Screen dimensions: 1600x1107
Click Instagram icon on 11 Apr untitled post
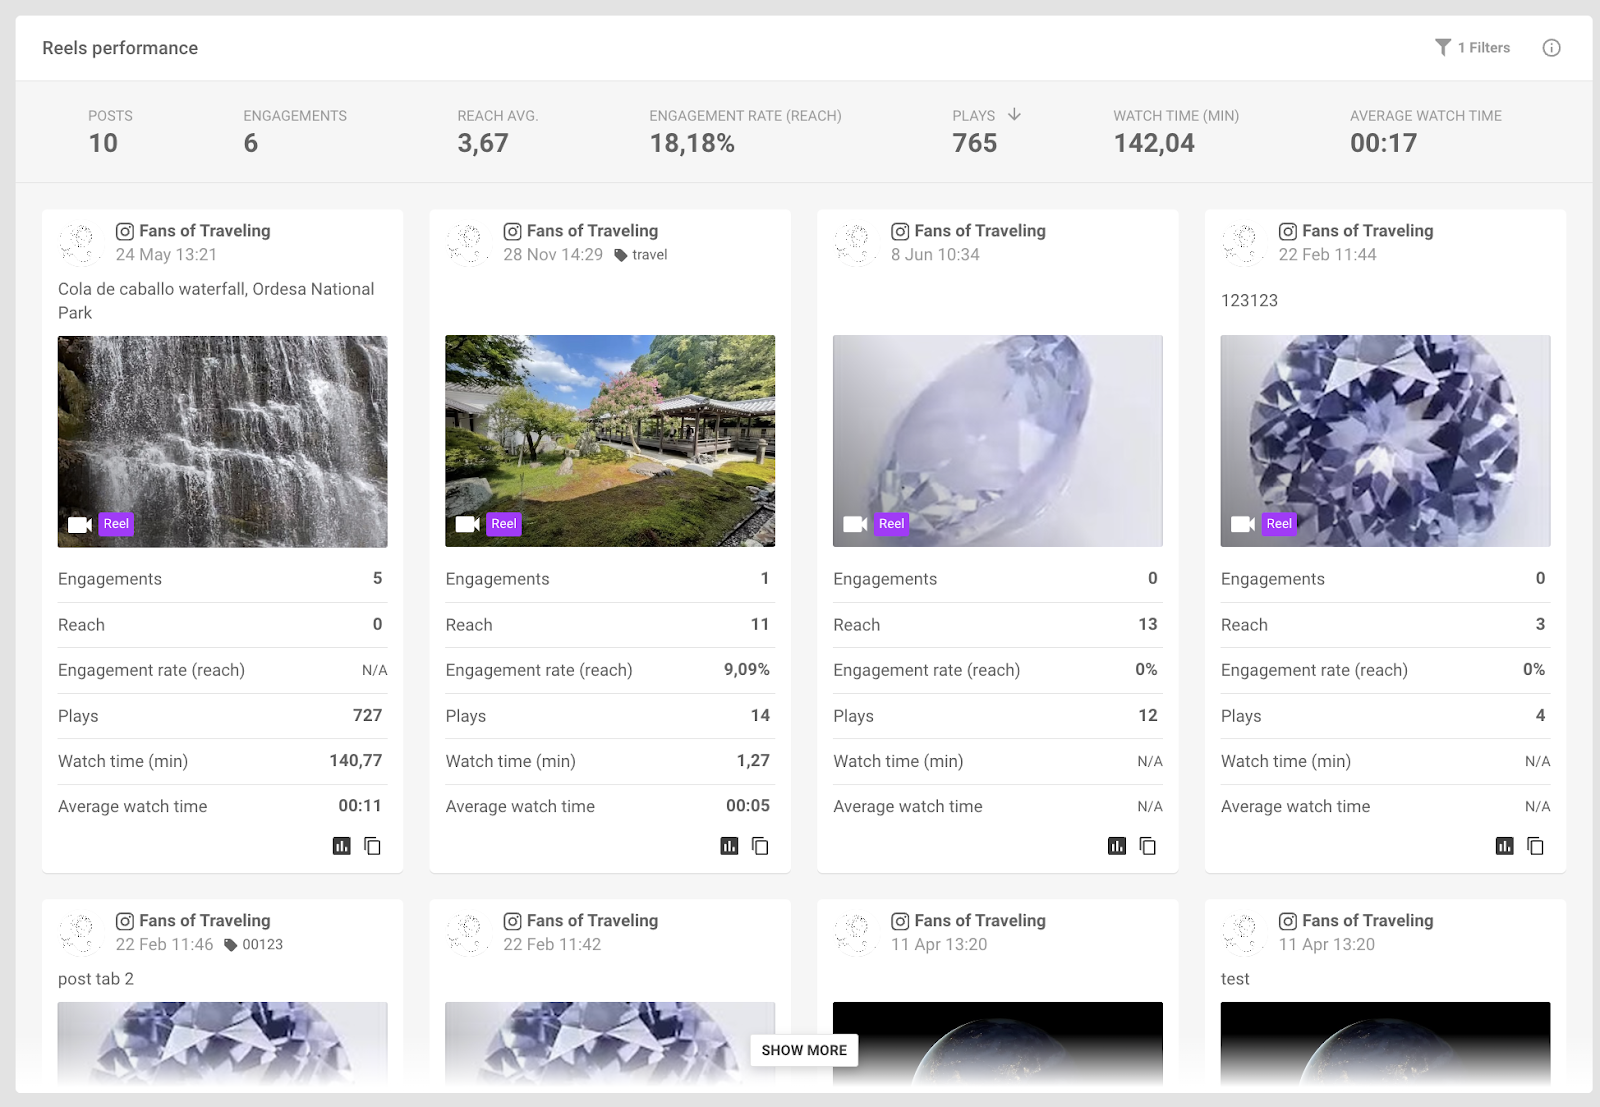(900, 921)
